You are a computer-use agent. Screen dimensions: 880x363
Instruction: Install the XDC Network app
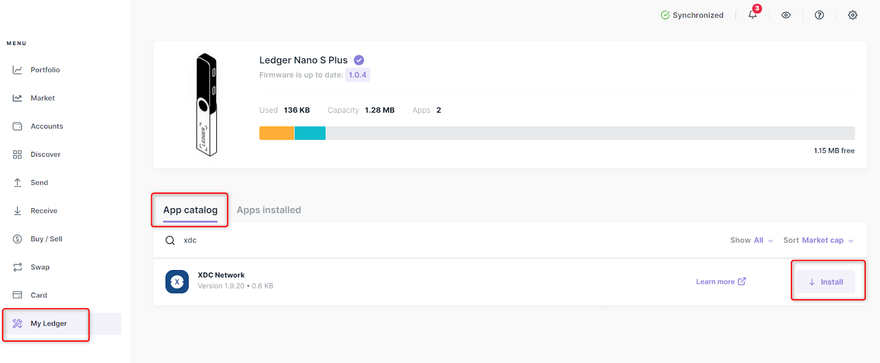(x=826, y=282)
